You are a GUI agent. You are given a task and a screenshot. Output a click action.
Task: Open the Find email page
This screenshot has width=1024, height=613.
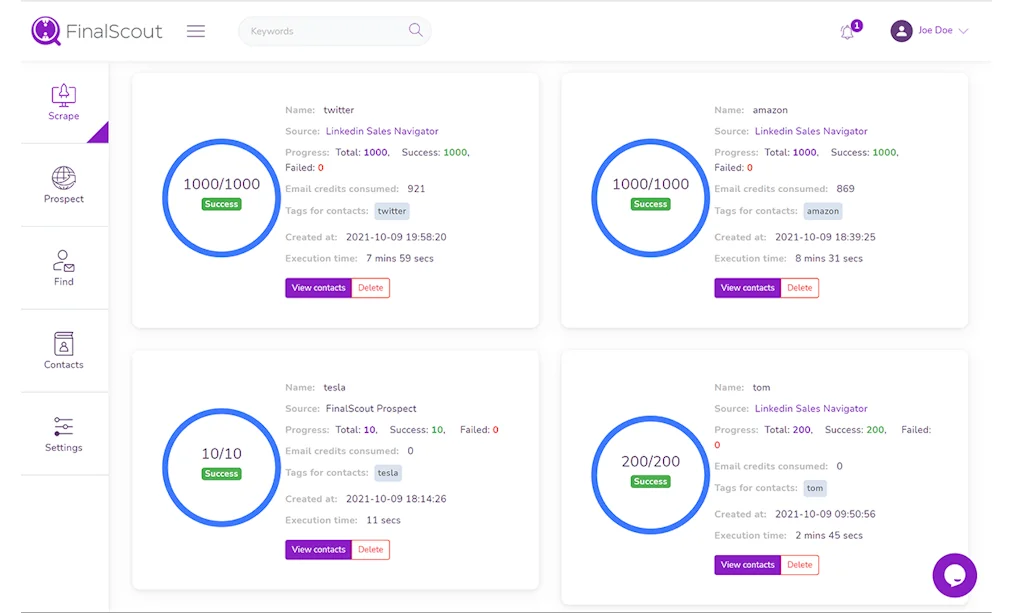(64, 268)
